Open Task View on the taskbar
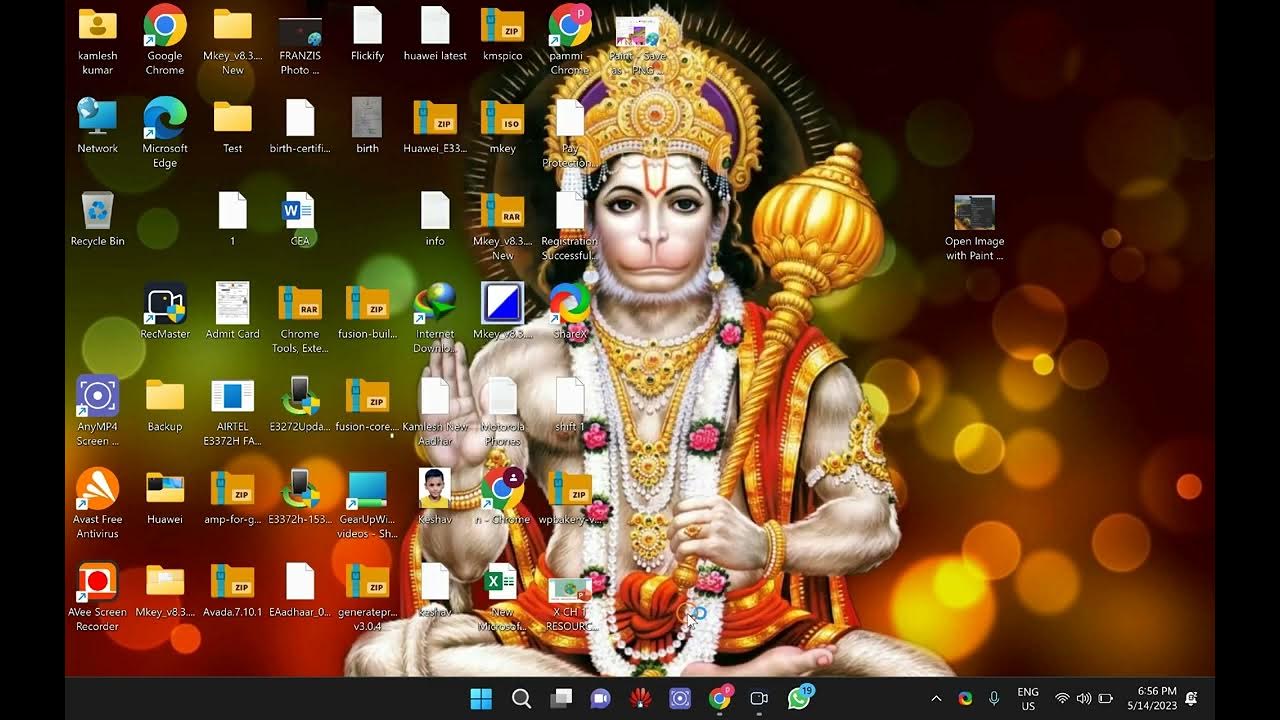This screenshot has height=720, width=1280. tap(561, 698)
